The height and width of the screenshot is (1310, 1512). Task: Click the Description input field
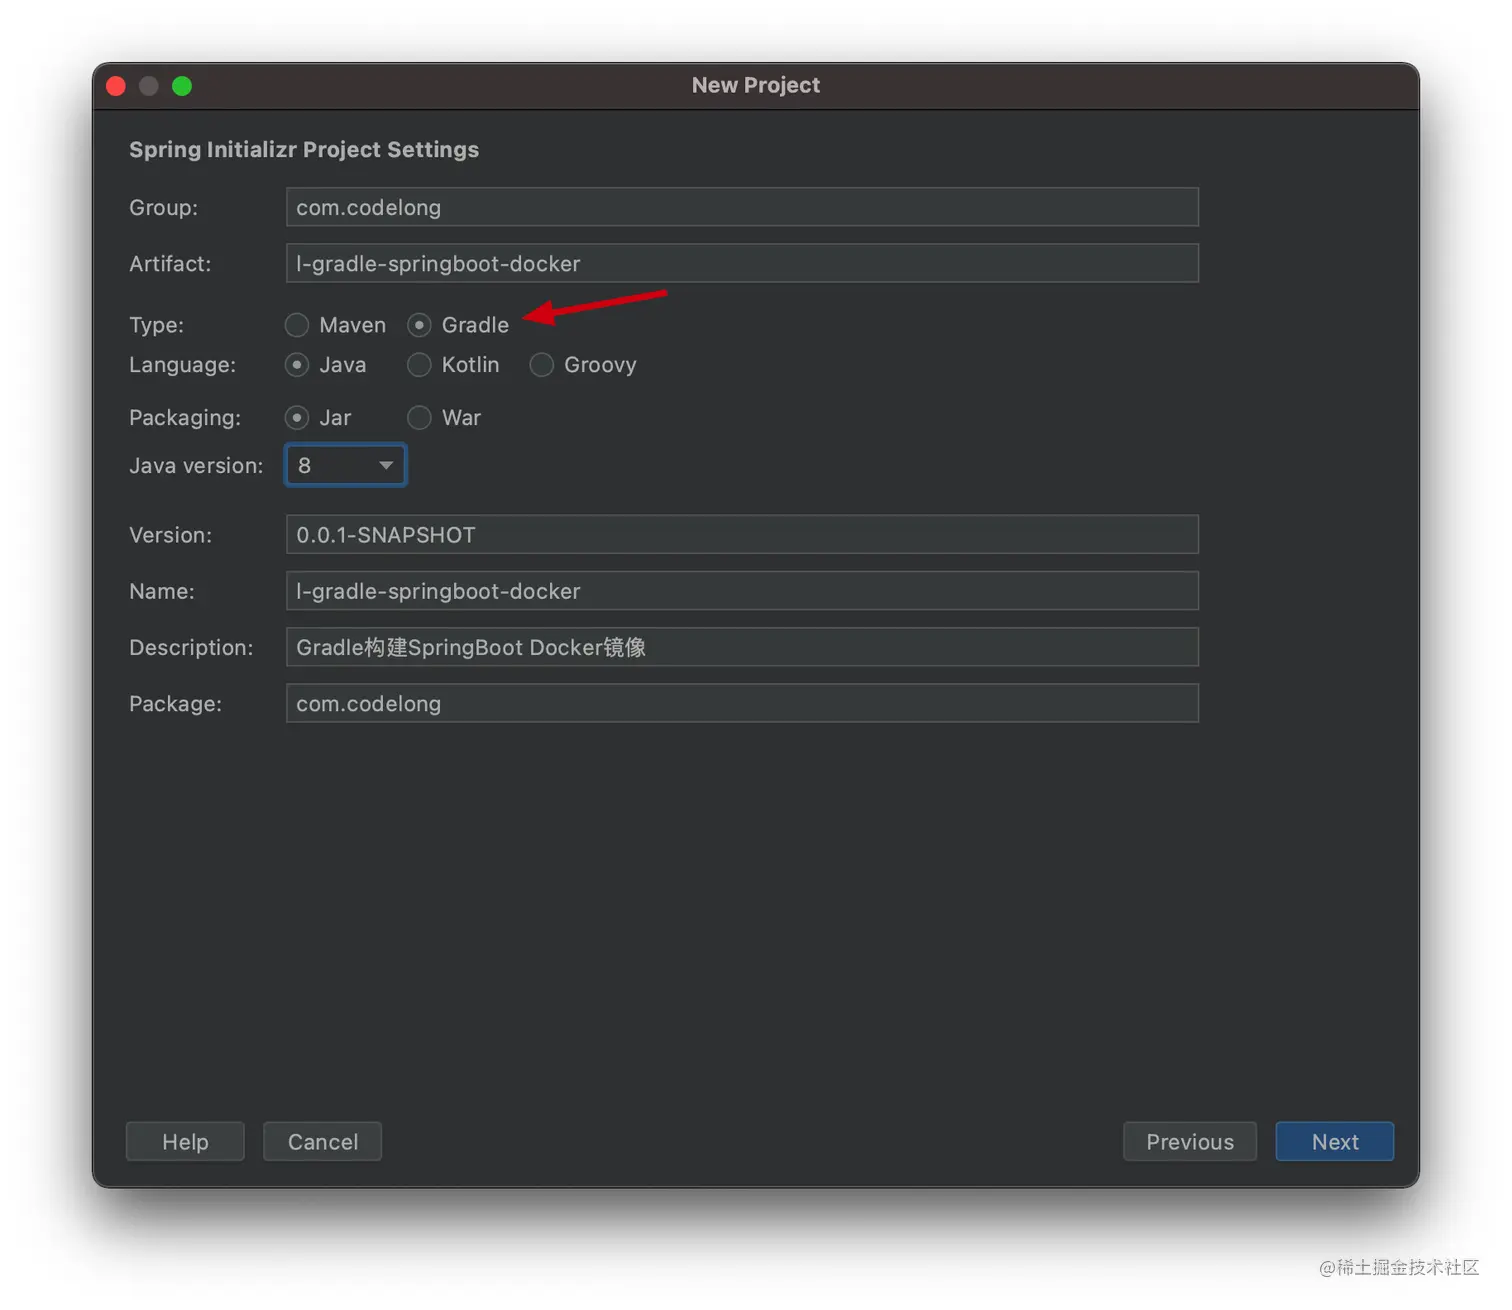click(x=742, y=647)
